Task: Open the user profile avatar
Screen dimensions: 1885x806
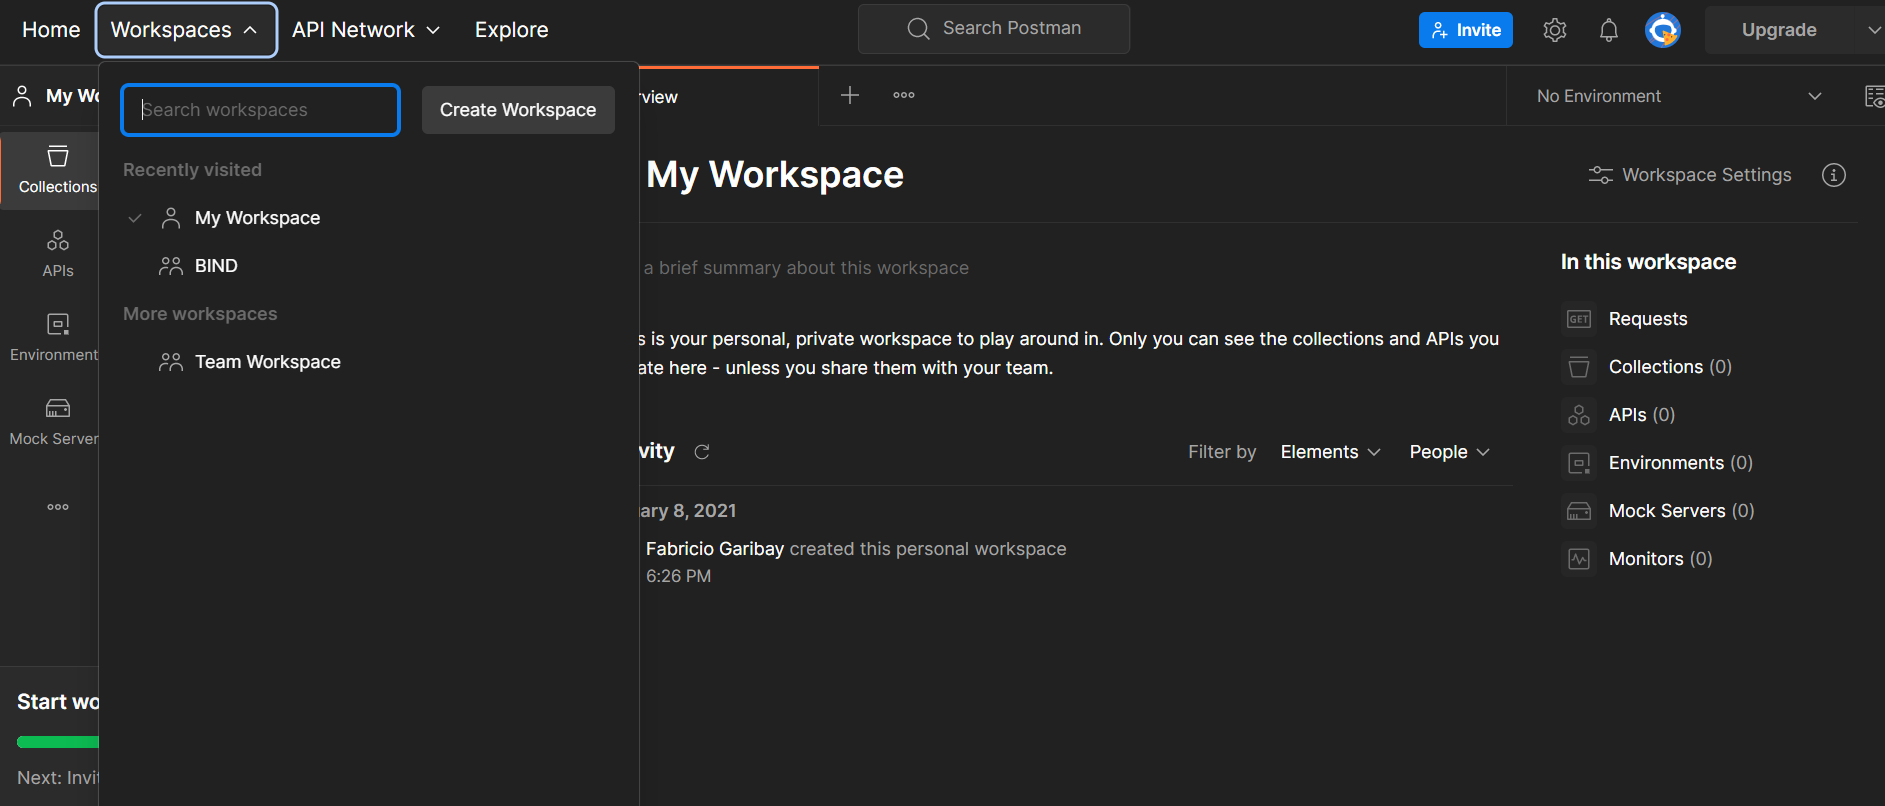Action: pos(1662,30)
